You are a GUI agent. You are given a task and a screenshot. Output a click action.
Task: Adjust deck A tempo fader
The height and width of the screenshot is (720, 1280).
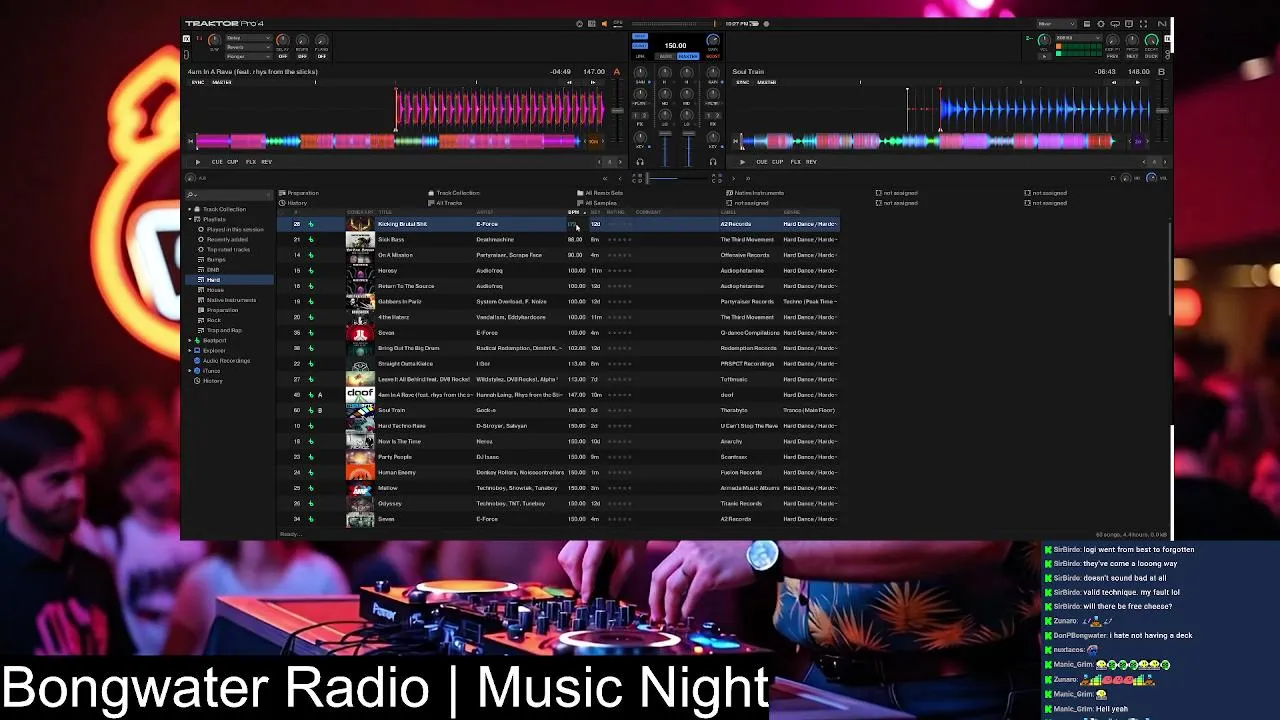coord(616,110)
